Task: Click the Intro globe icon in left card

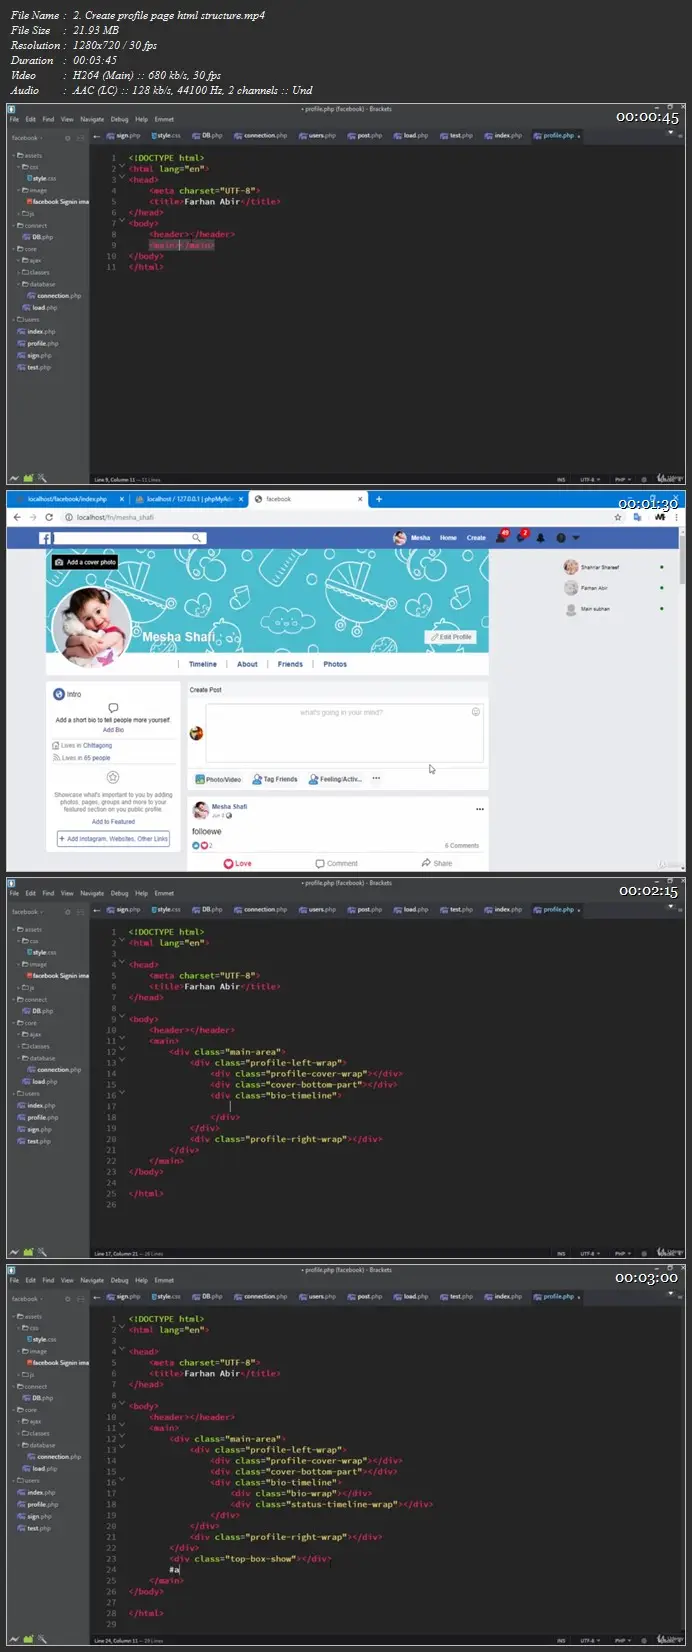Action: click(x=59, y=693)
